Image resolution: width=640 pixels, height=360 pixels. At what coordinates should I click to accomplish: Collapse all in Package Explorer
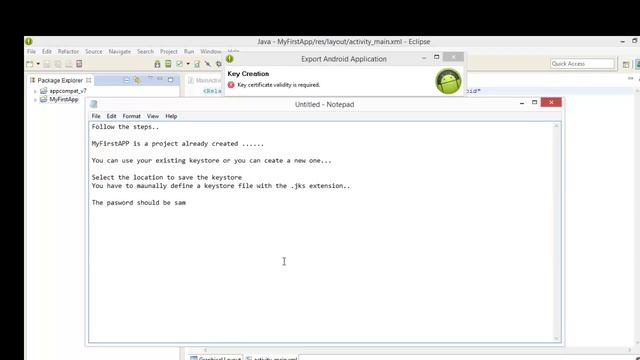pyautogui.click(x=126, y=80)
